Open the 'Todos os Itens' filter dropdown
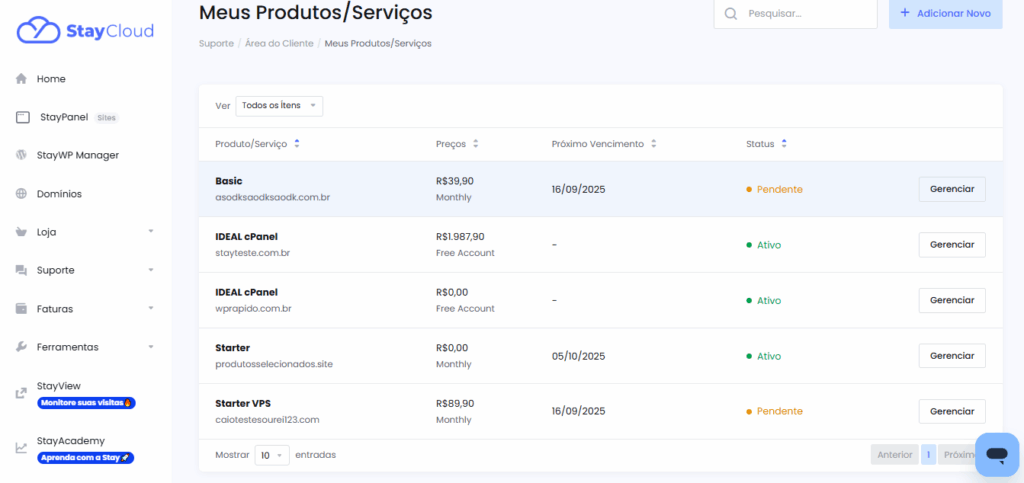Image resolution: width=1024 pixels, height=483 pixels. tap(279, 105)
